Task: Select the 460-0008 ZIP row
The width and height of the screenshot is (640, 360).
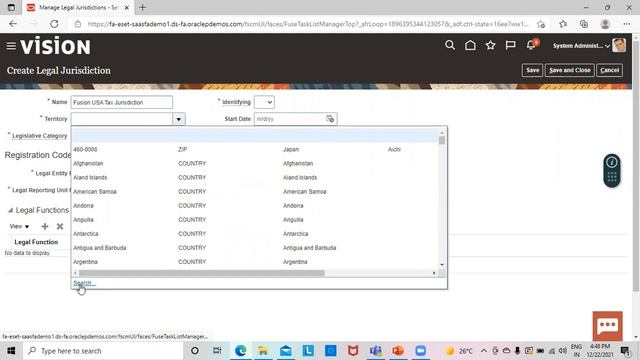Action: pyautogui.click(x=256, y=149)
